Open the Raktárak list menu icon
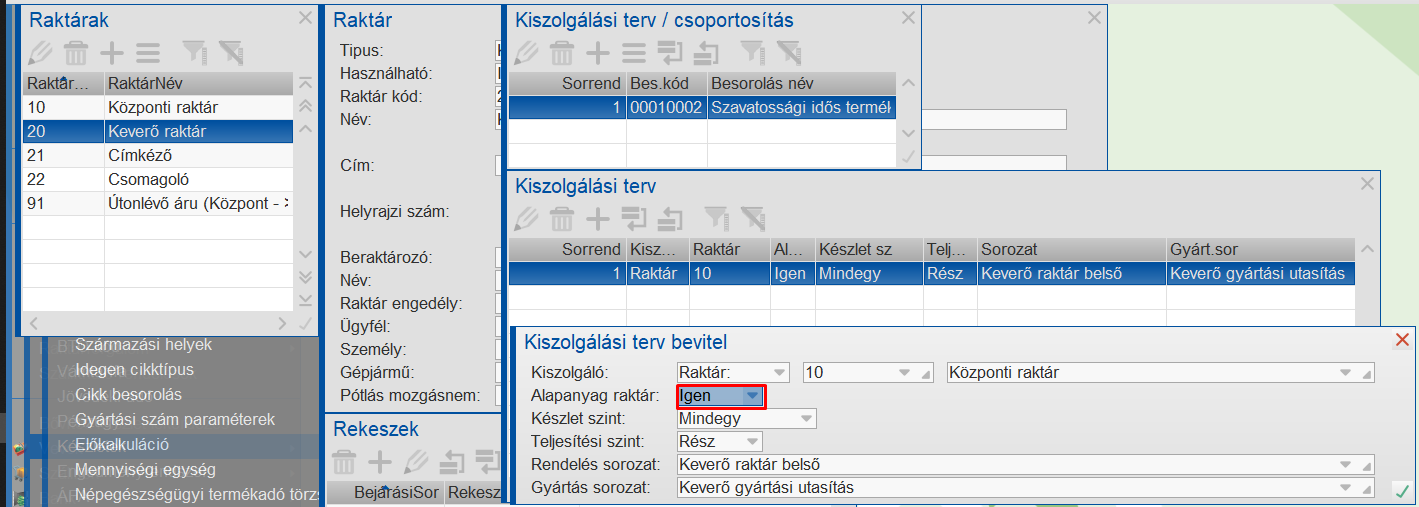The height and width of the screenshot is (507, 1419). tap(148, 53)
